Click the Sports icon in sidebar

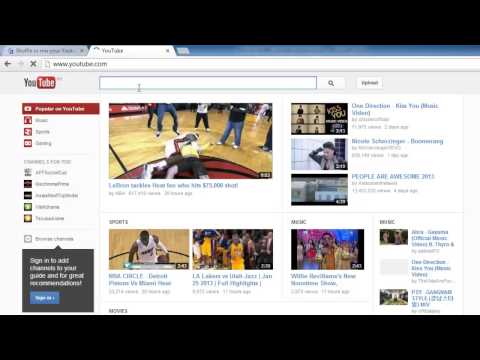pyautogui.click(x=28, y=132)
